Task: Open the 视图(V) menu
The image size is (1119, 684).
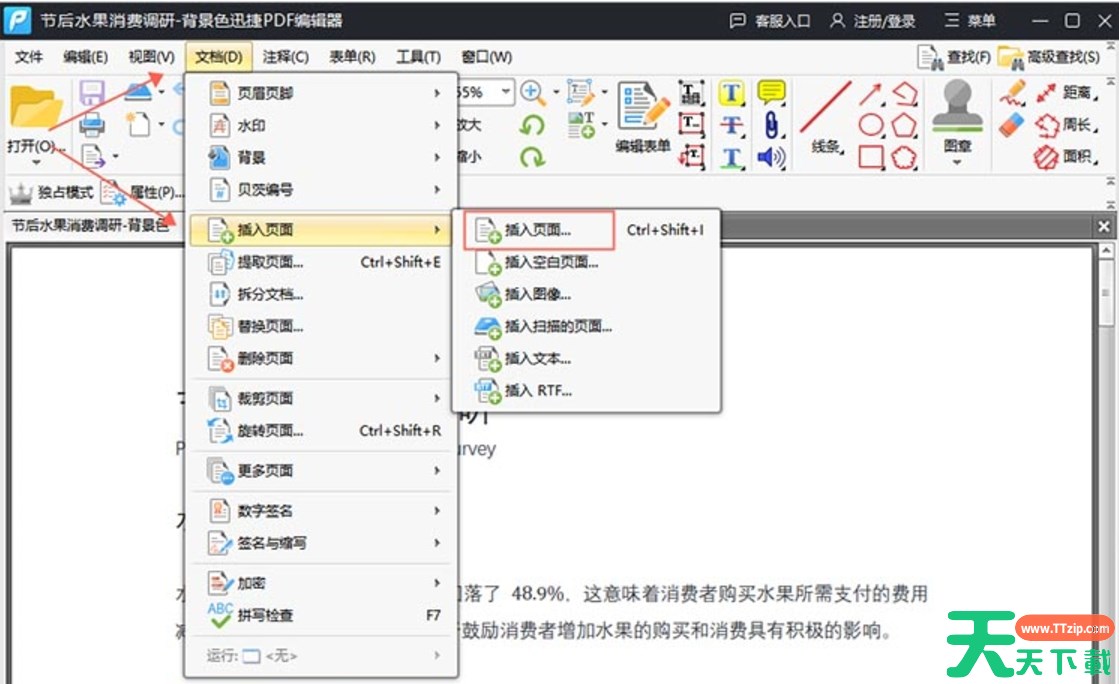Action: tap(151, 56)
